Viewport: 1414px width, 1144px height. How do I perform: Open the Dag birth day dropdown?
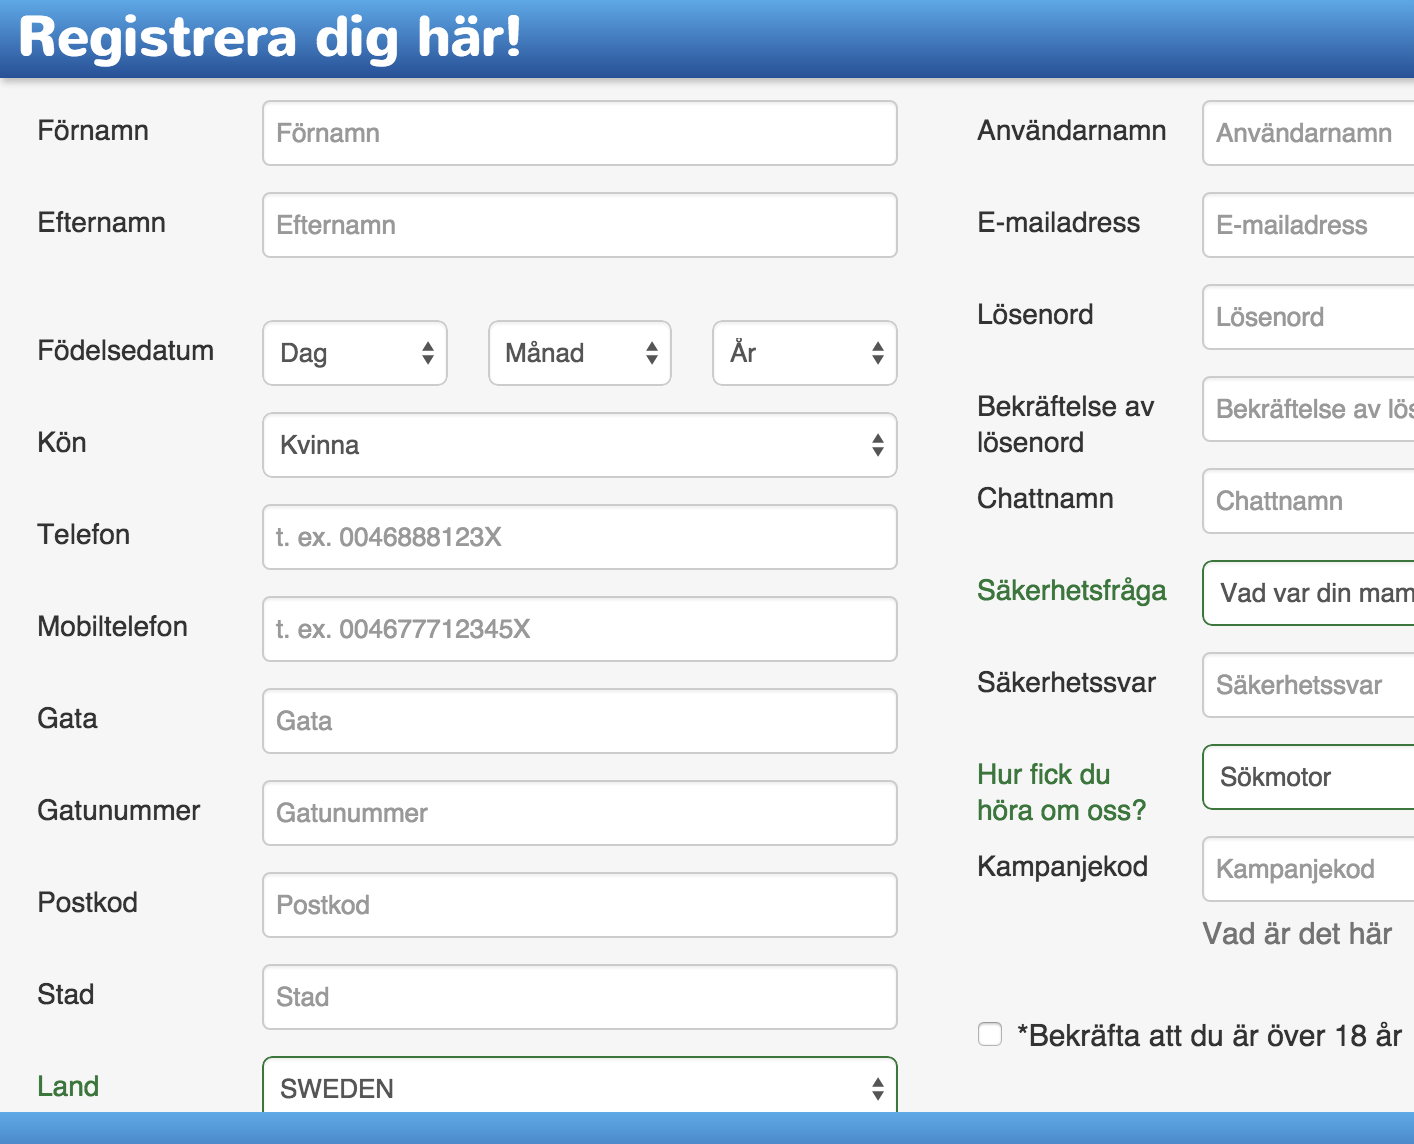click(354, 353)
